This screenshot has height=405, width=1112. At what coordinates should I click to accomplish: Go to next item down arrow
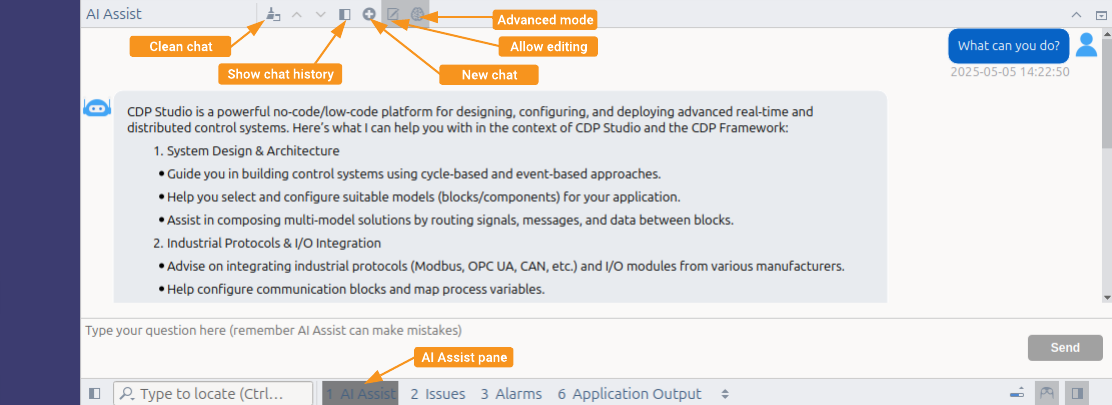tap(321, 14)
